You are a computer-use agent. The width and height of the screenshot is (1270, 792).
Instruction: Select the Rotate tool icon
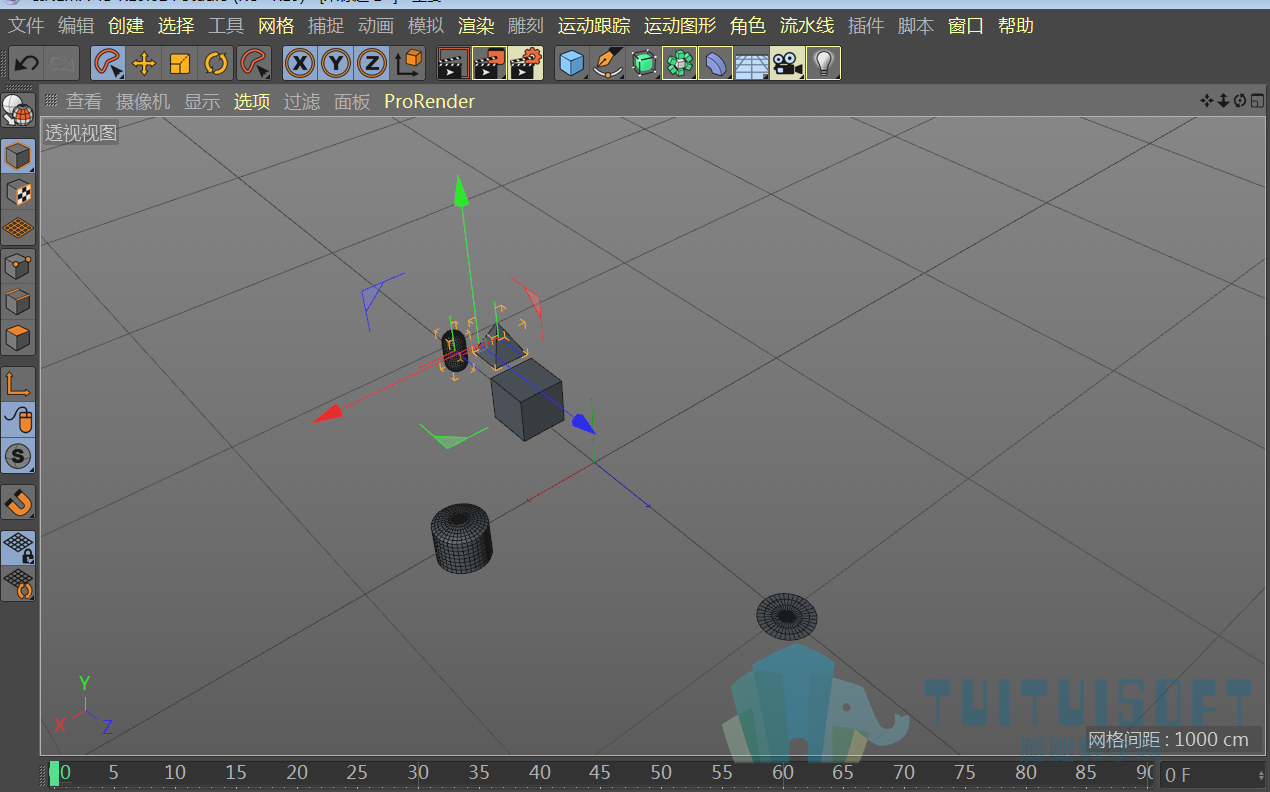pyautogui.click(x=216, y=64)
